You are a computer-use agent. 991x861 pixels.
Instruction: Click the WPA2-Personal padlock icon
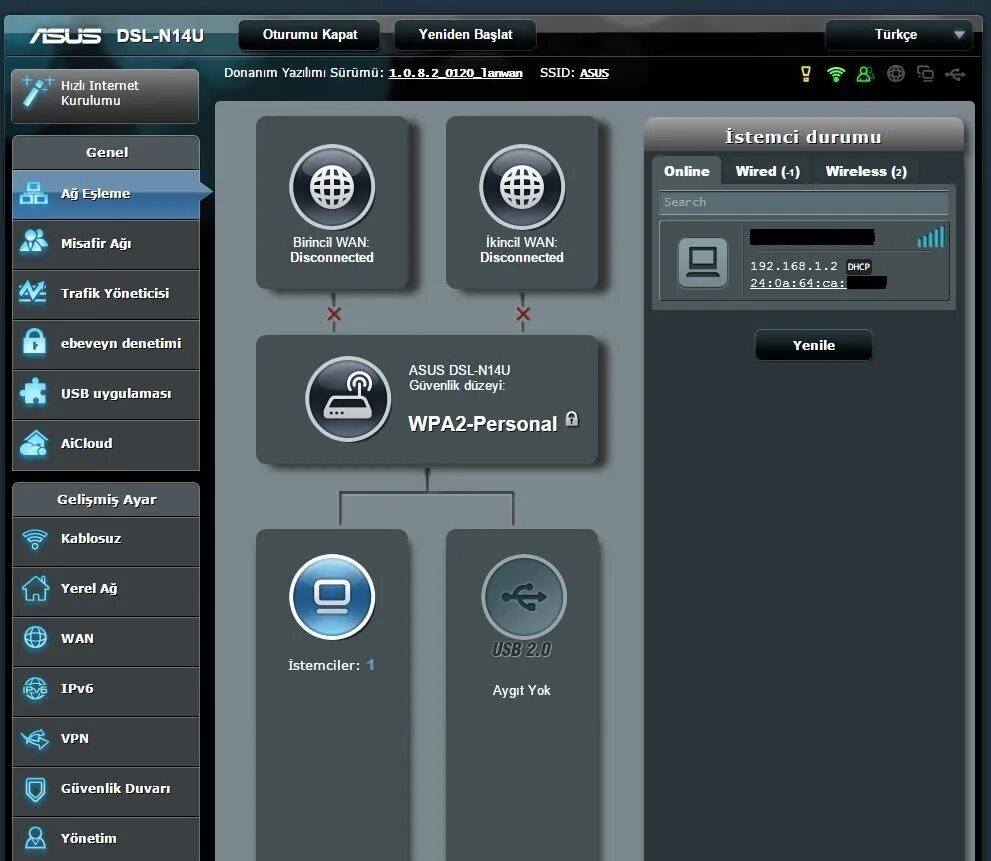pos(571,419)
